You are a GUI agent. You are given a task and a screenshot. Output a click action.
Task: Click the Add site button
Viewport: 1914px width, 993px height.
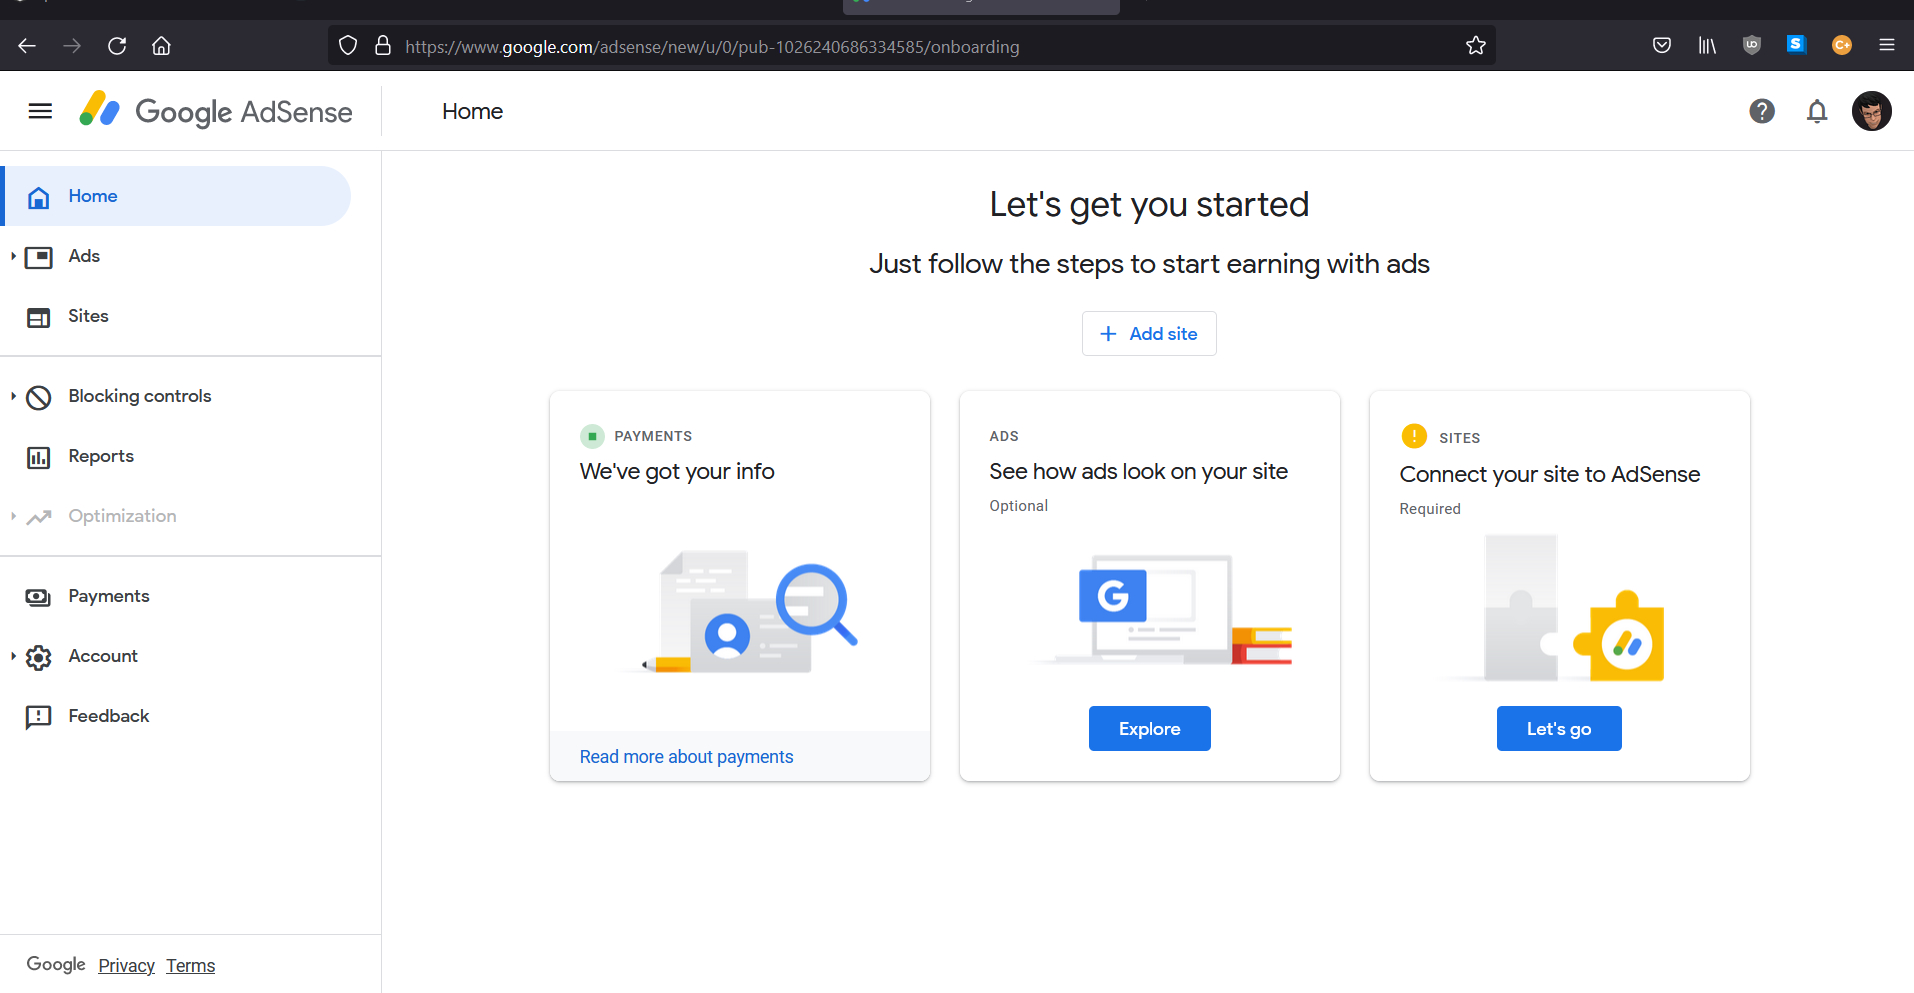pos(1149,334)
